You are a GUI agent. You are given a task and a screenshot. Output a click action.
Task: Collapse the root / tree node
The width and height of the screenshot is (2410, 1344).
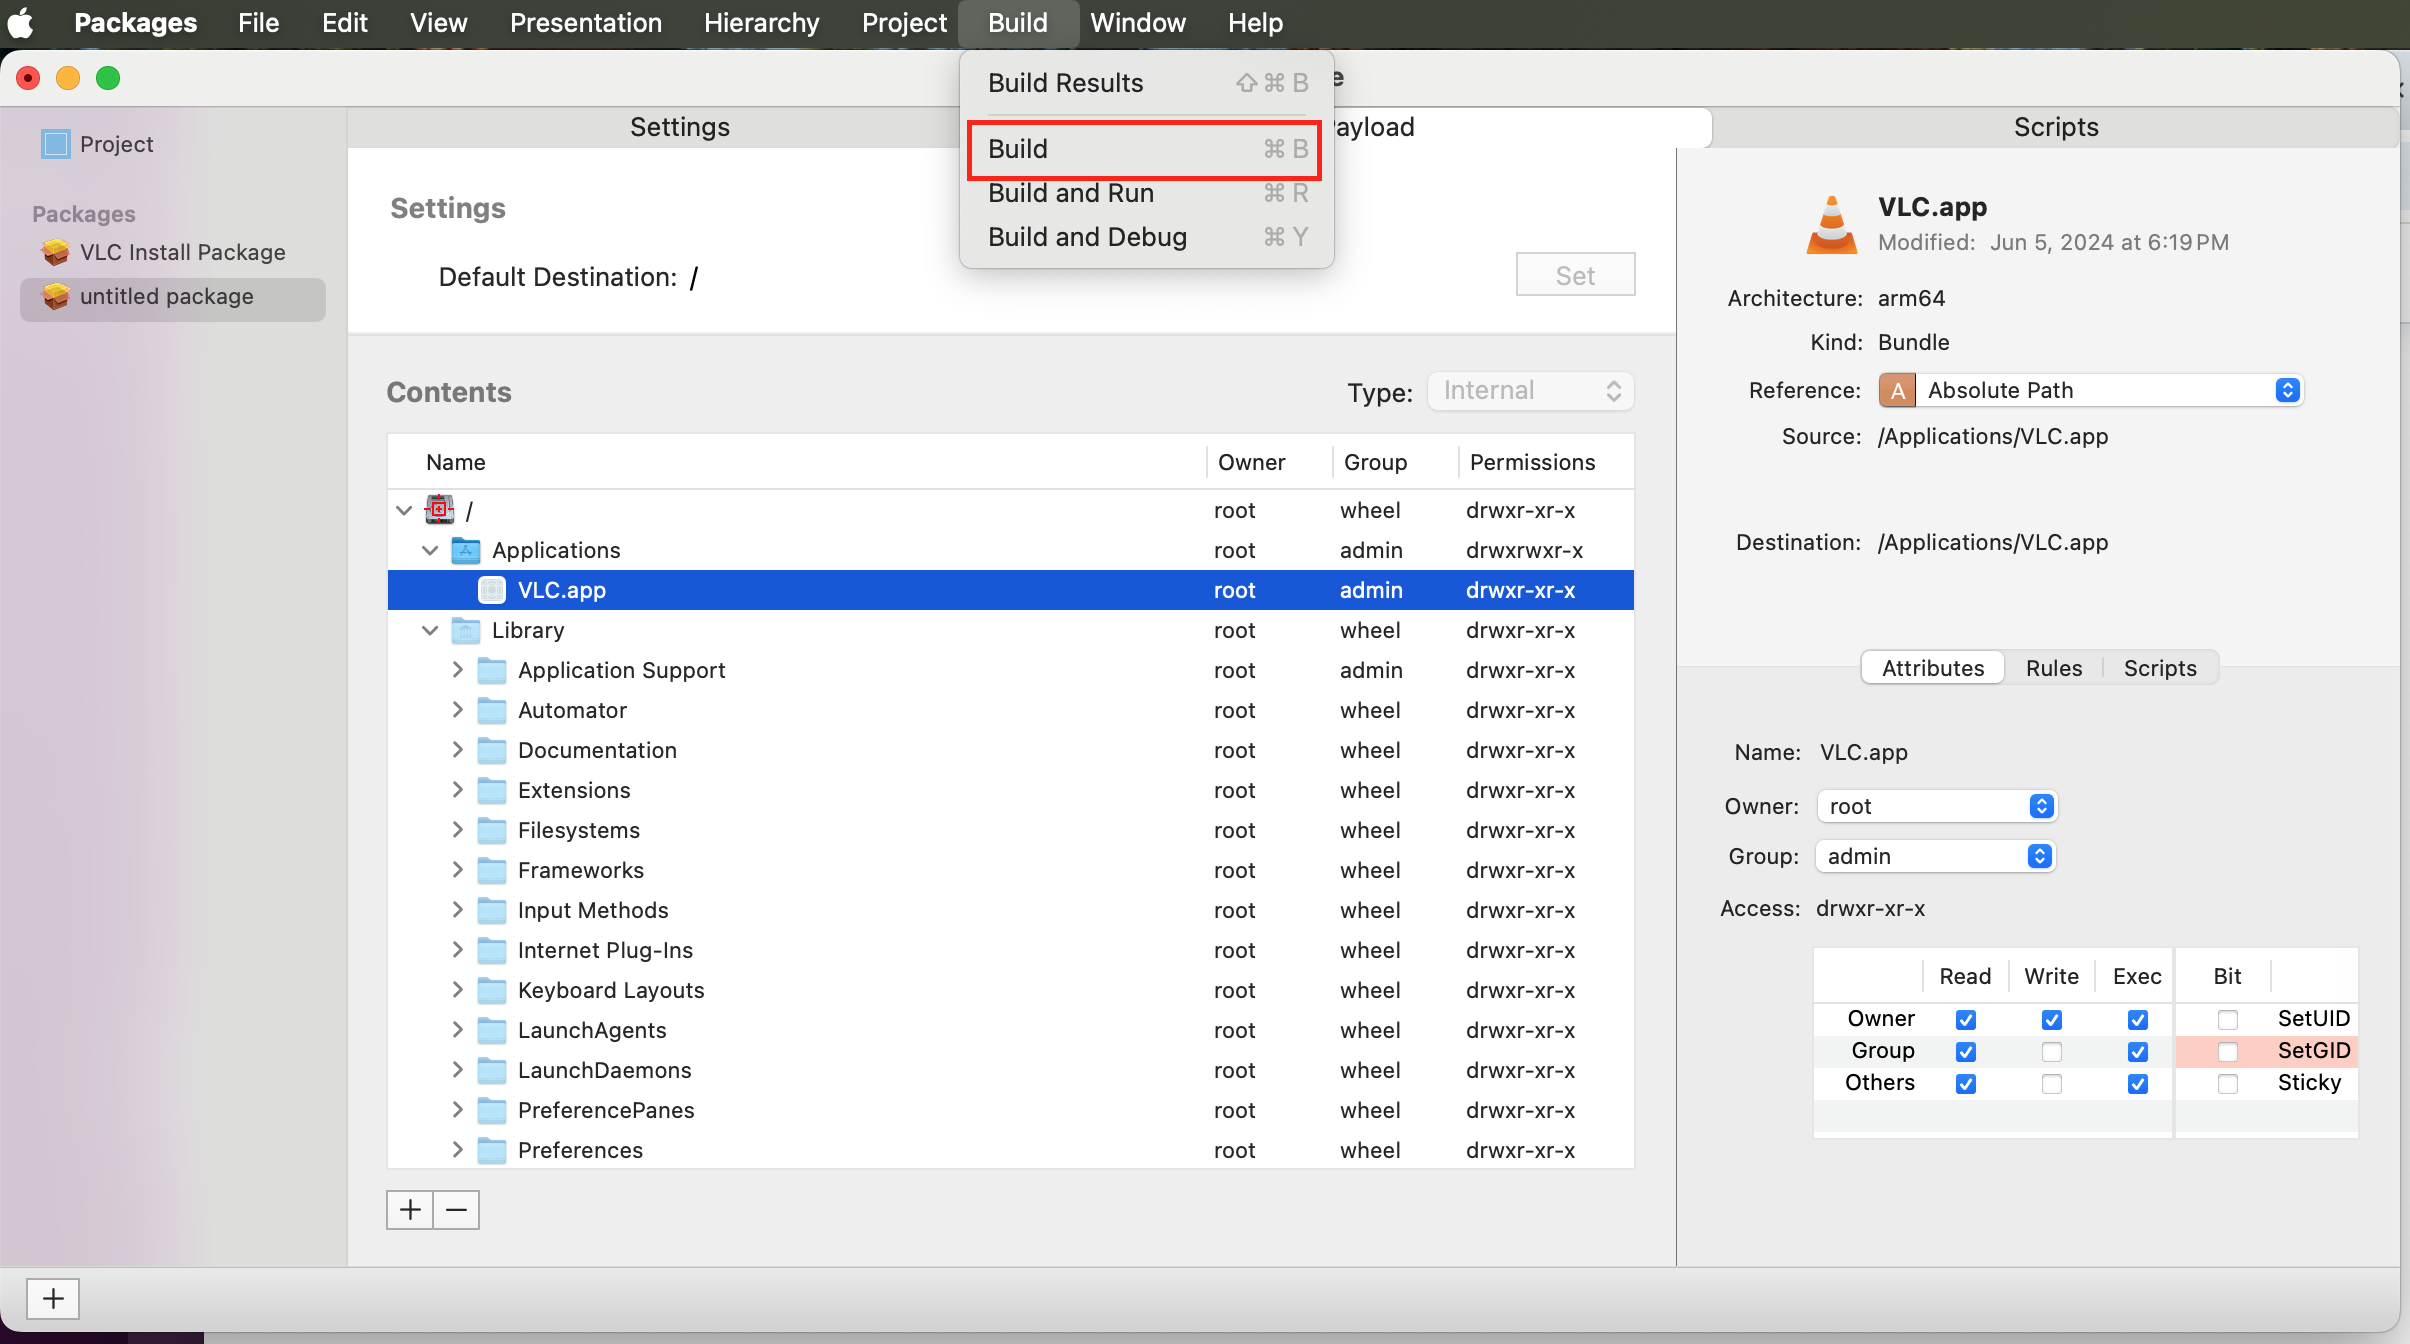click(404, 510)
